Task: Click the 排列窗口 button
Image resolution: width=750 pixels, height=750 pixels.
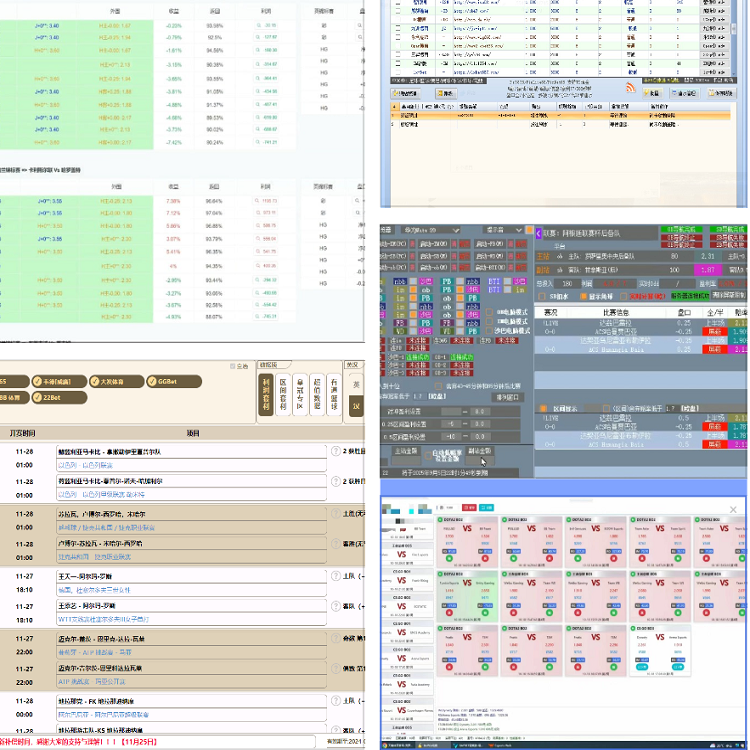Action: [507, 397]
